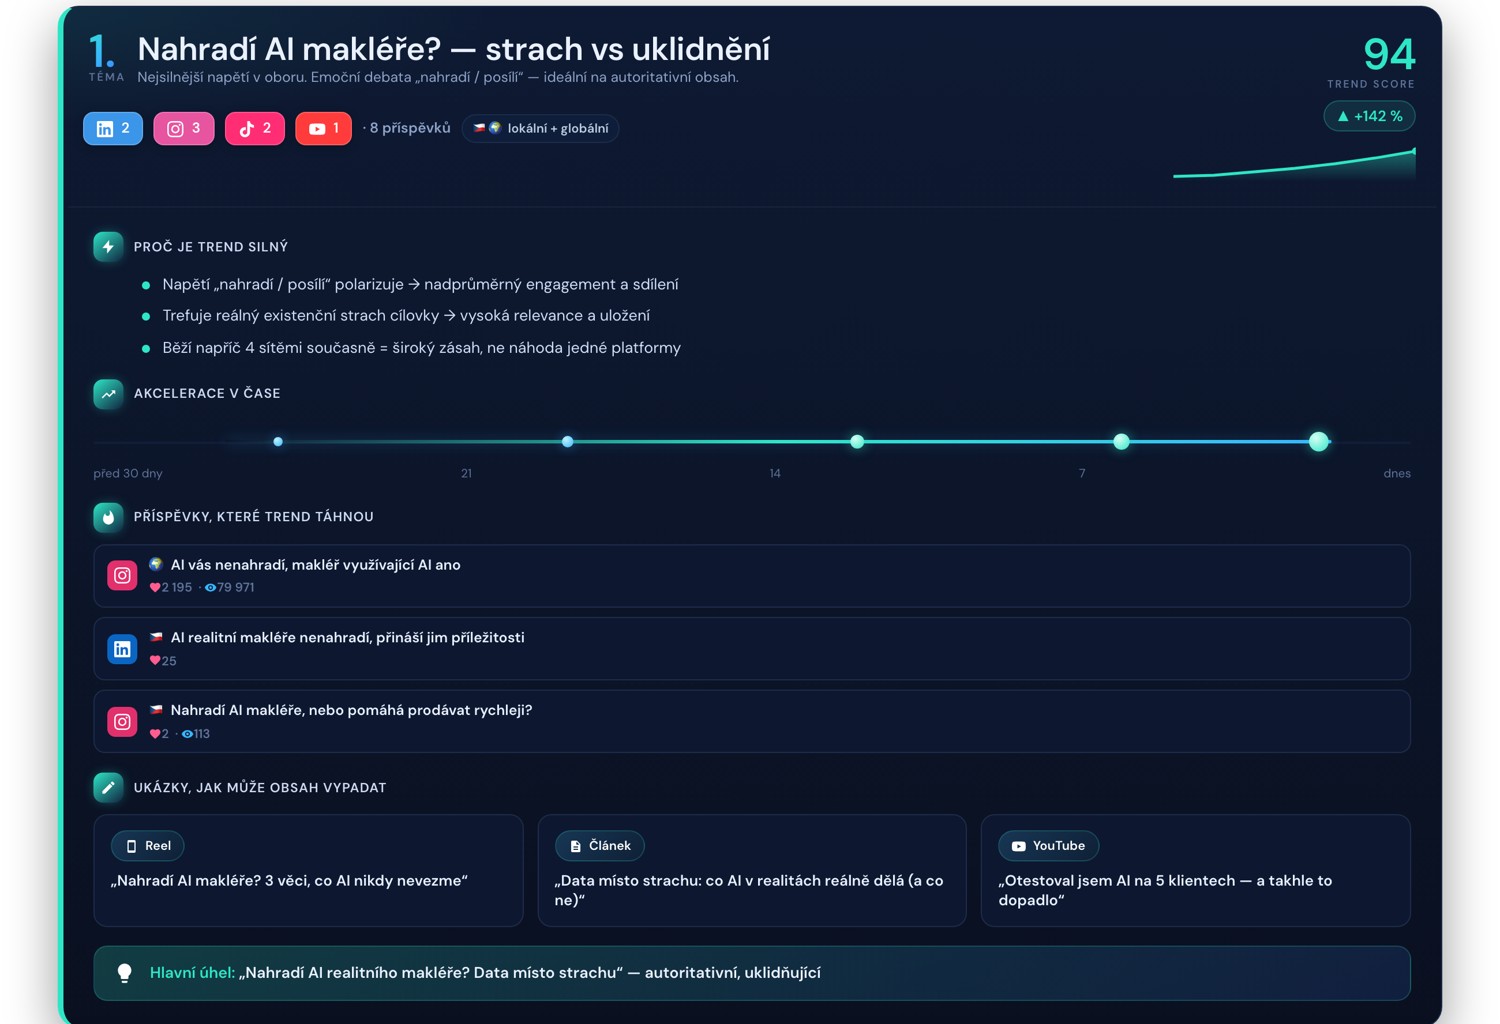Click the lightbulb icon in Hlavní úhel banner

point(124,973)
